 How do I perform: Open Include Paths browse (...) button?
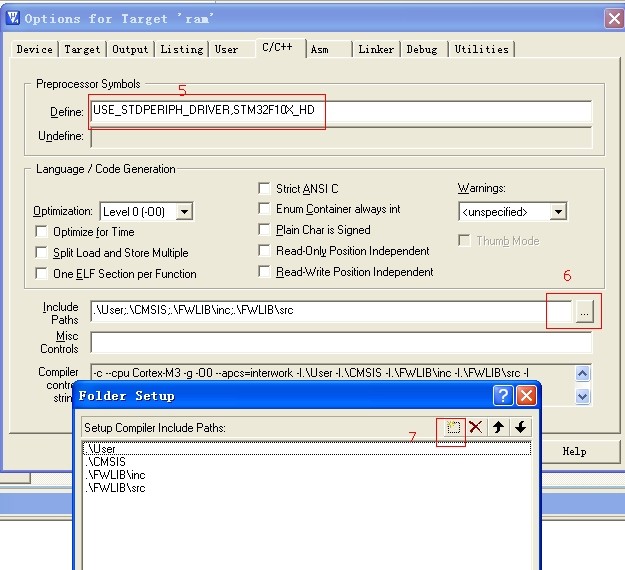tap(585, 313)
